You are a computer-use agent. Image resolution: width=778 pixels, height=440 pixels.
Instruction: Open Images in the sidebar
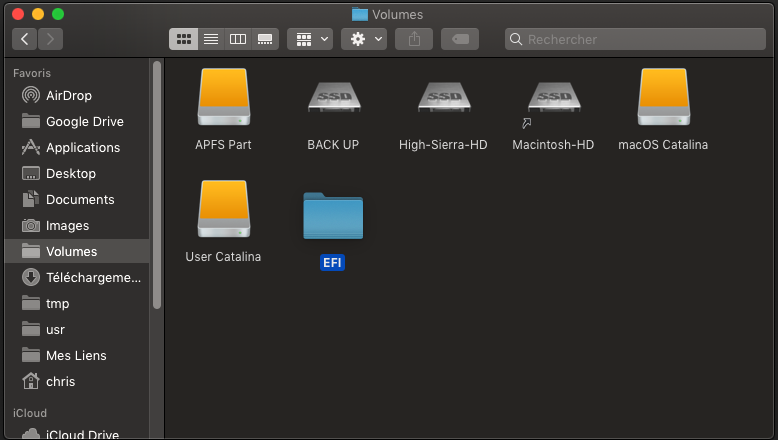[x=77, y=226]
